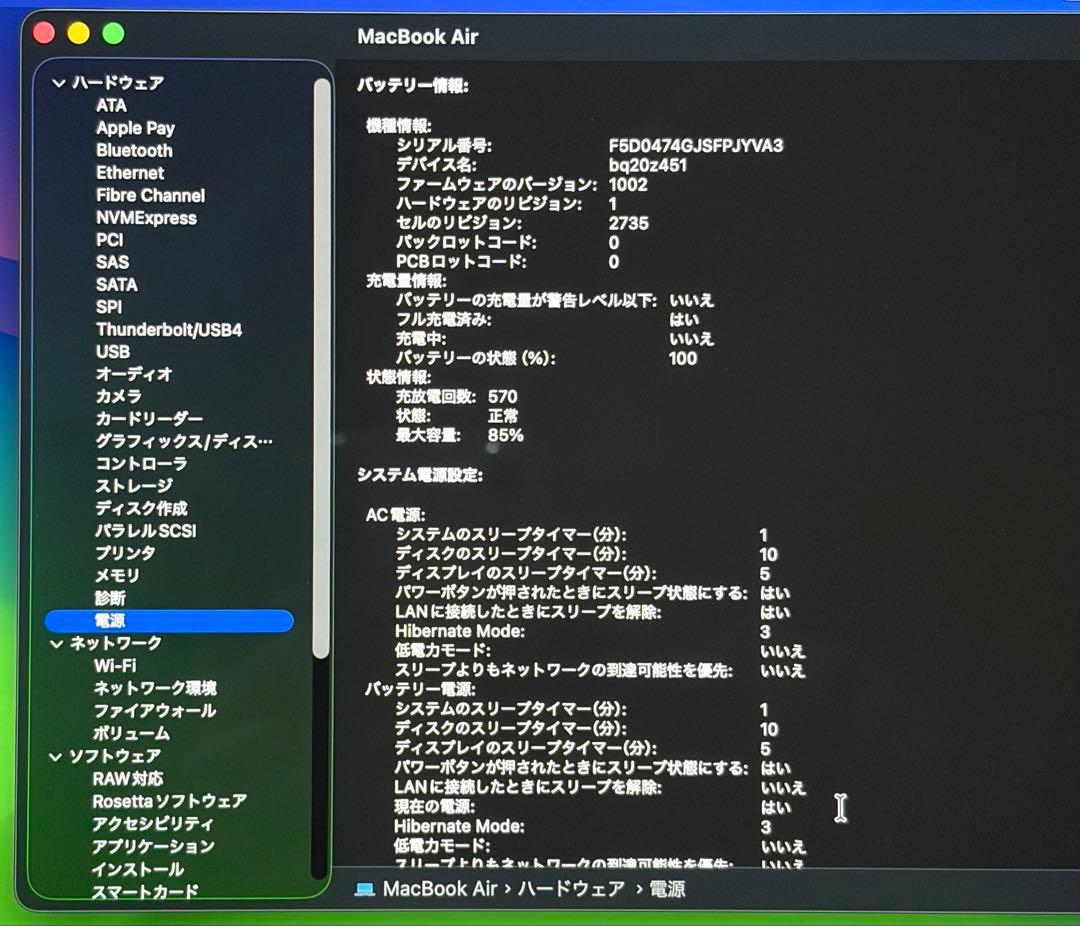
Task: Open the Bluetooth hardware entry
Action: coord(134,150)
